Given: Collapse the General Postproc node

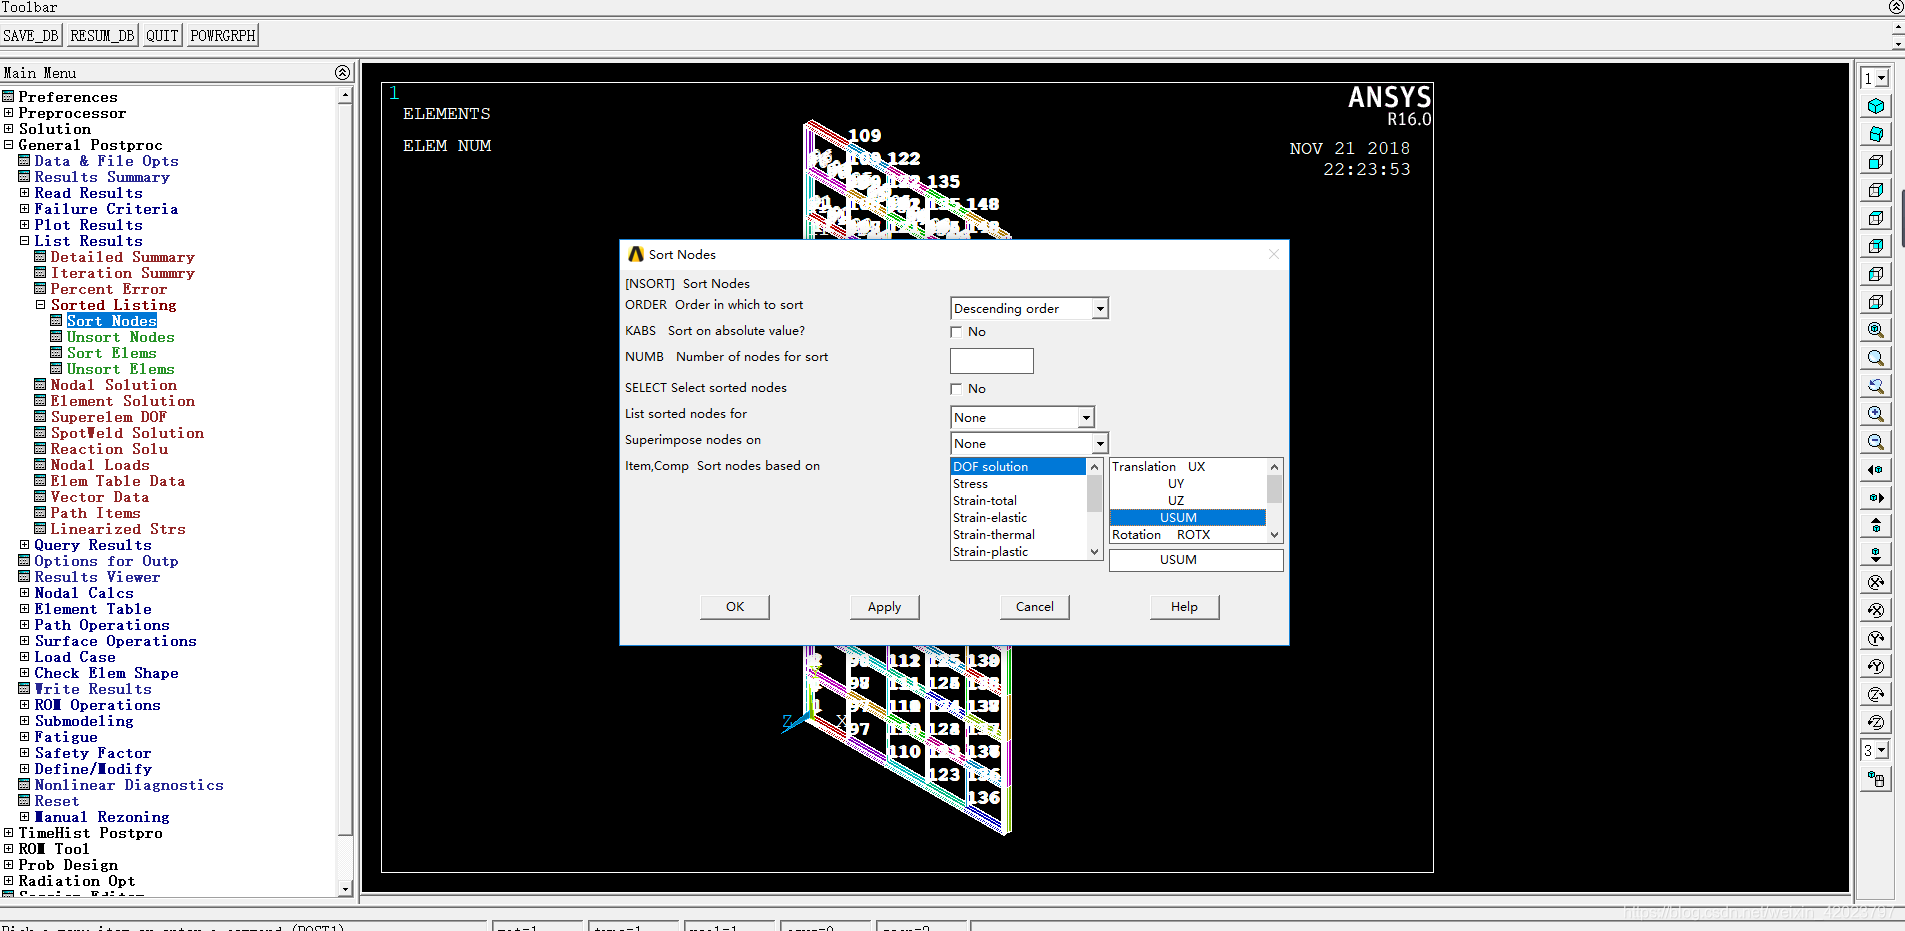Looking at the screenshot, I should [x=8, y=145].
